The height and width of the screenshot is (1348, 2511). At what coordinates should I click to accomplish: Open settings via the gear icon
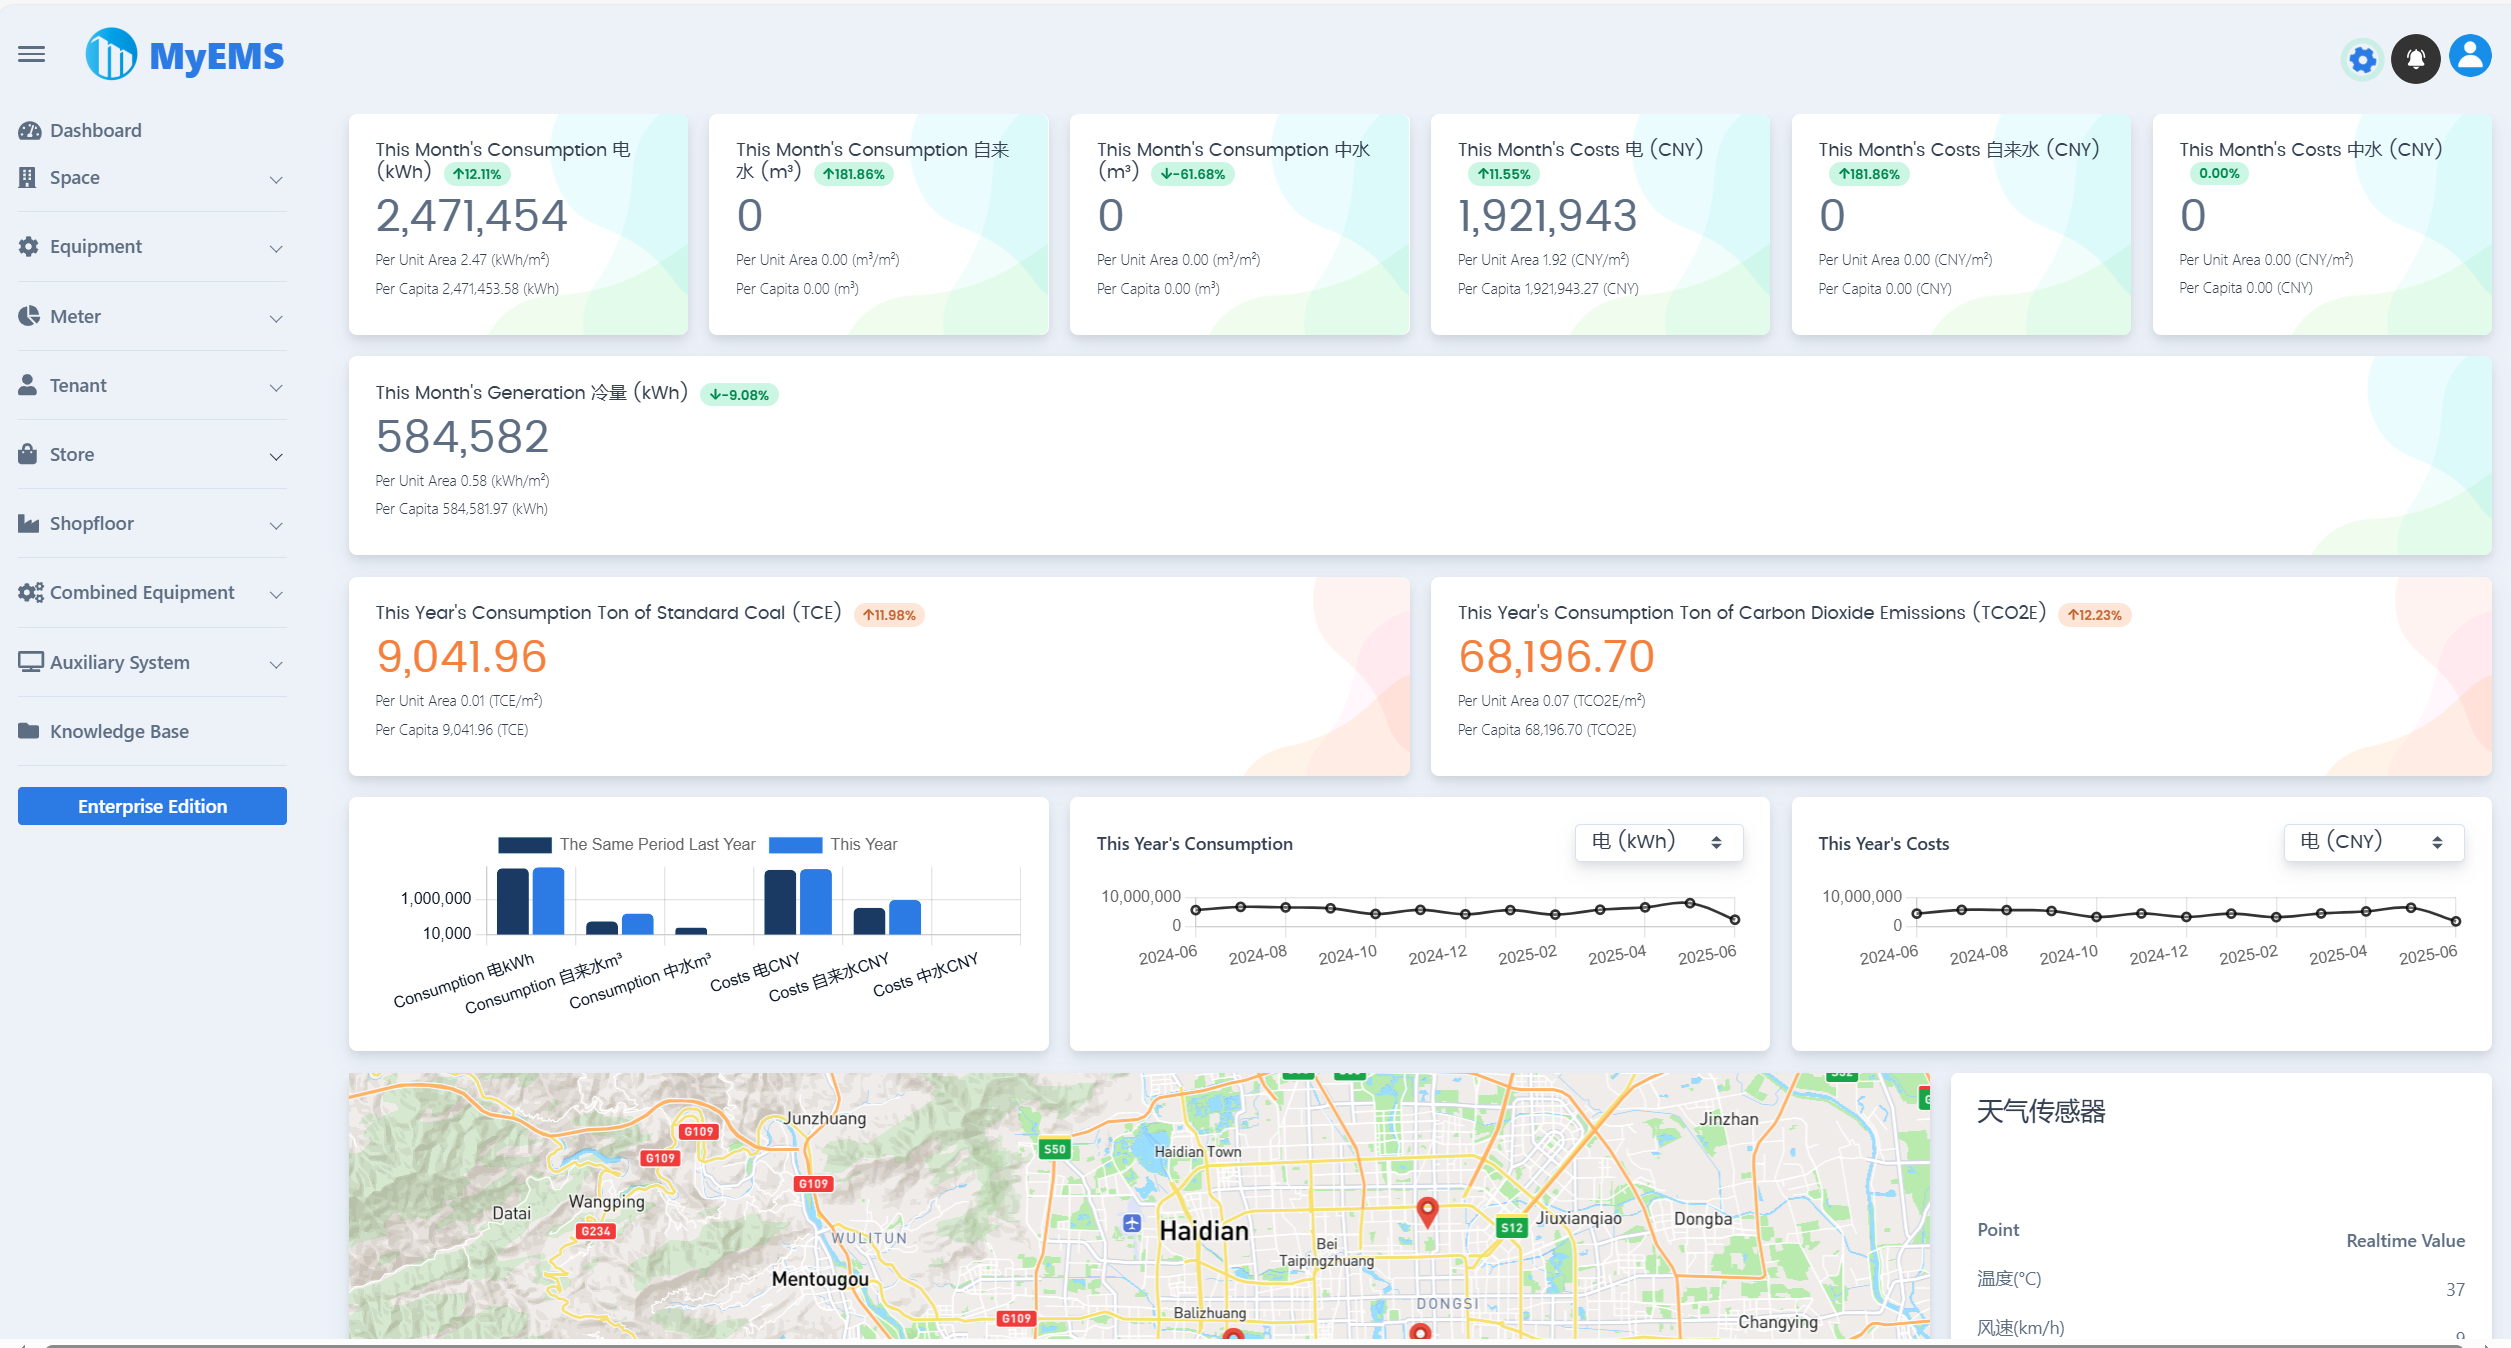tap(2362, 60)
